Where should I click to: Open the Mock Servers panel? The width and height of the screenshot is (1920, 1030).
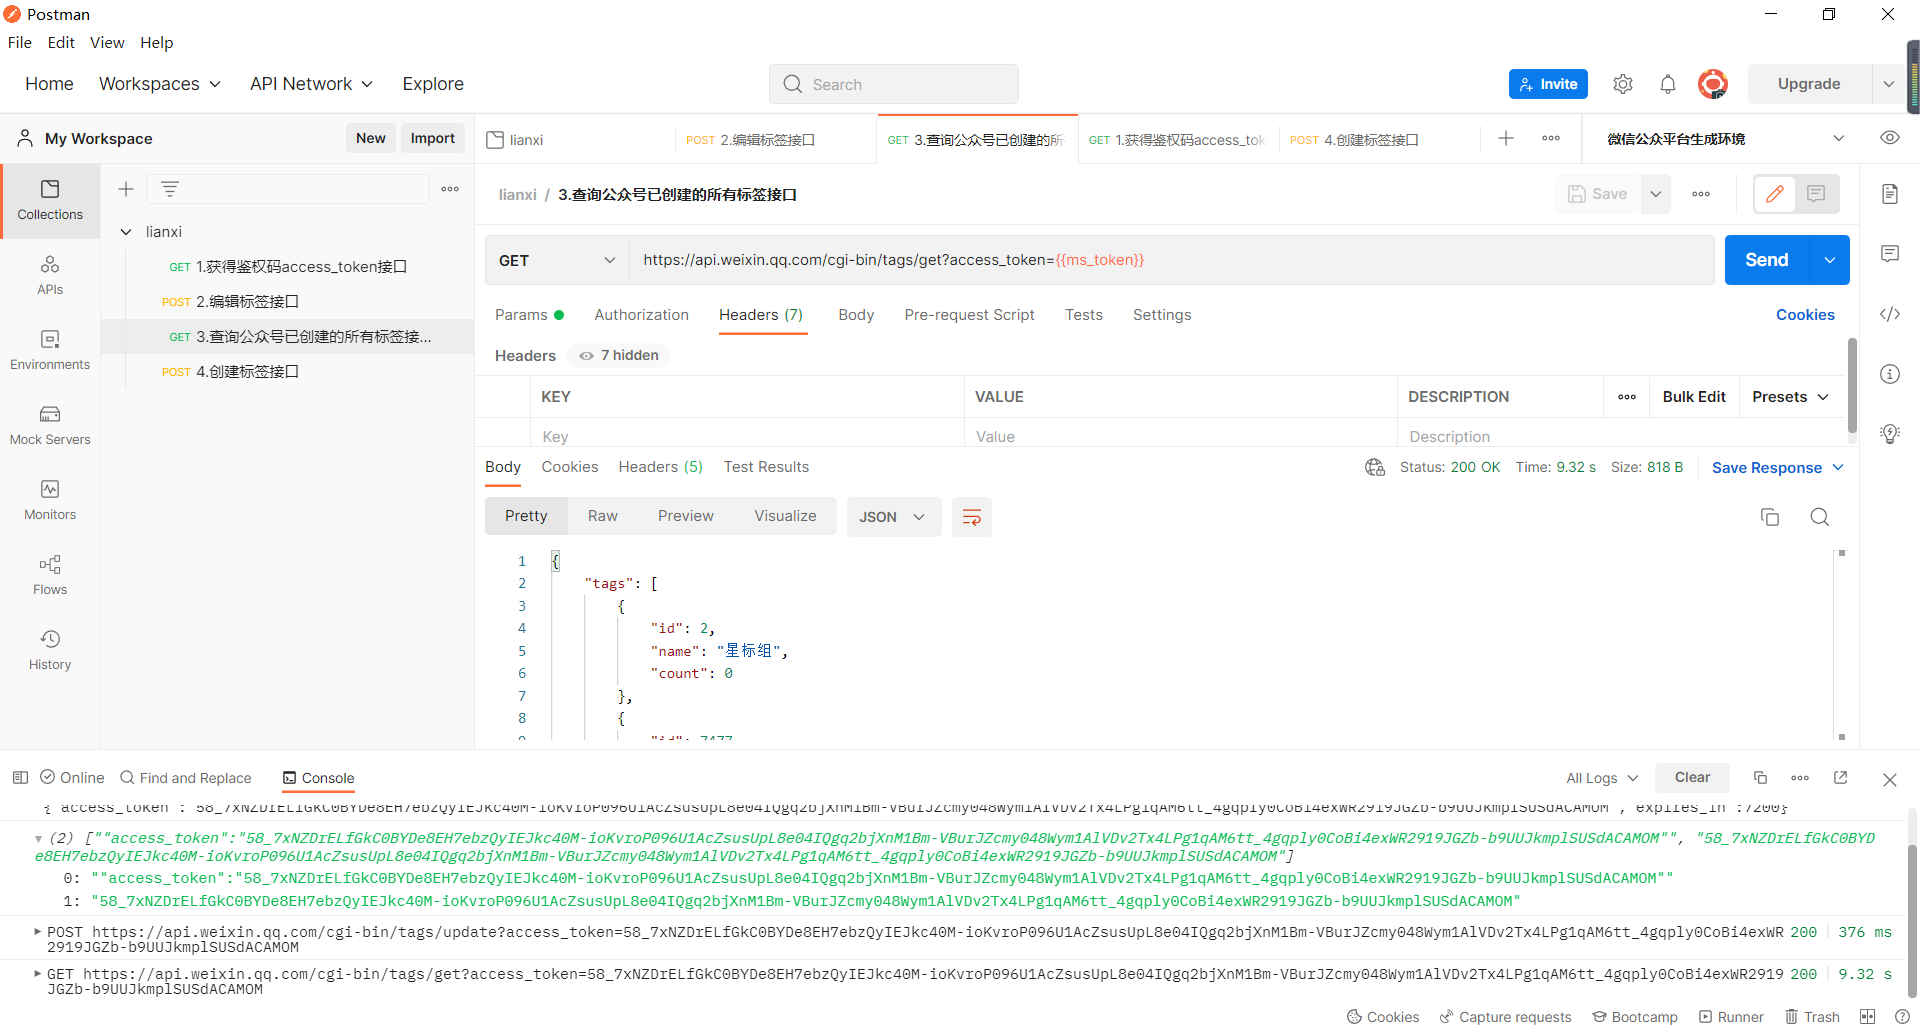click(x=49, y=424)
